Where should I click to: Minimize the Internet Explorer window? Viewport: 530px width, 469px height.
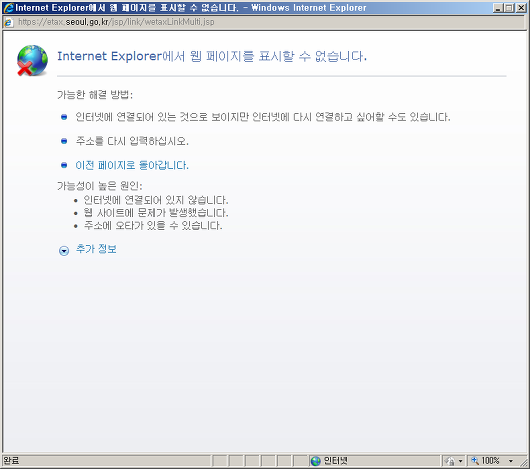498,8
